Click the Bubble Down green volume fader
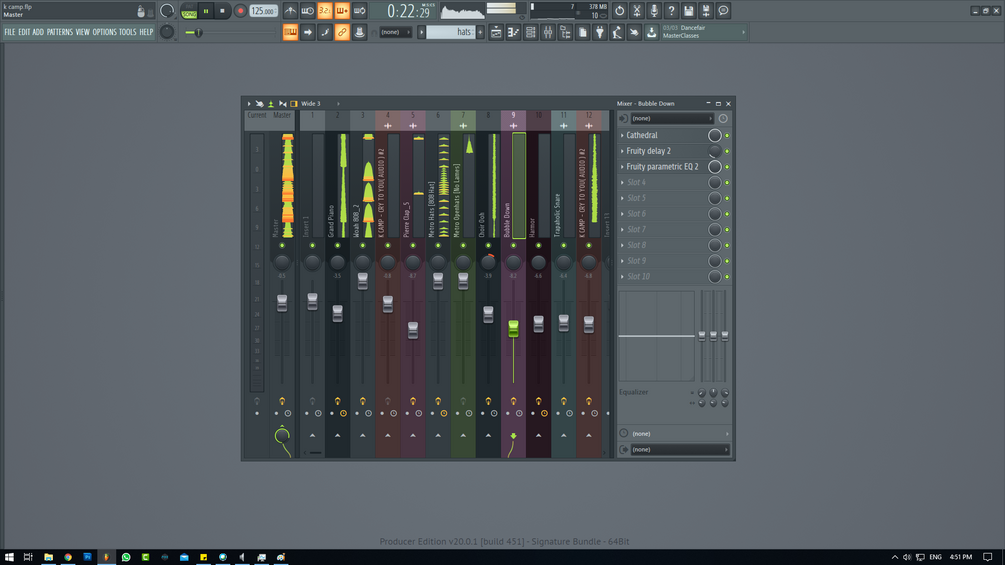This screenshot has height=565, width=1005. tap(513, 329)
